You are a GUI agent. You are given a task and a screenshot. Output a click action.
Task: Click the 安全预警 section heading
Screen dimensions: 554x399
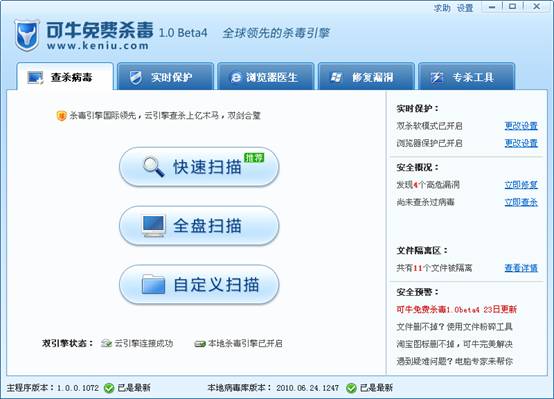pyautogui.click(x=417, y=292)
